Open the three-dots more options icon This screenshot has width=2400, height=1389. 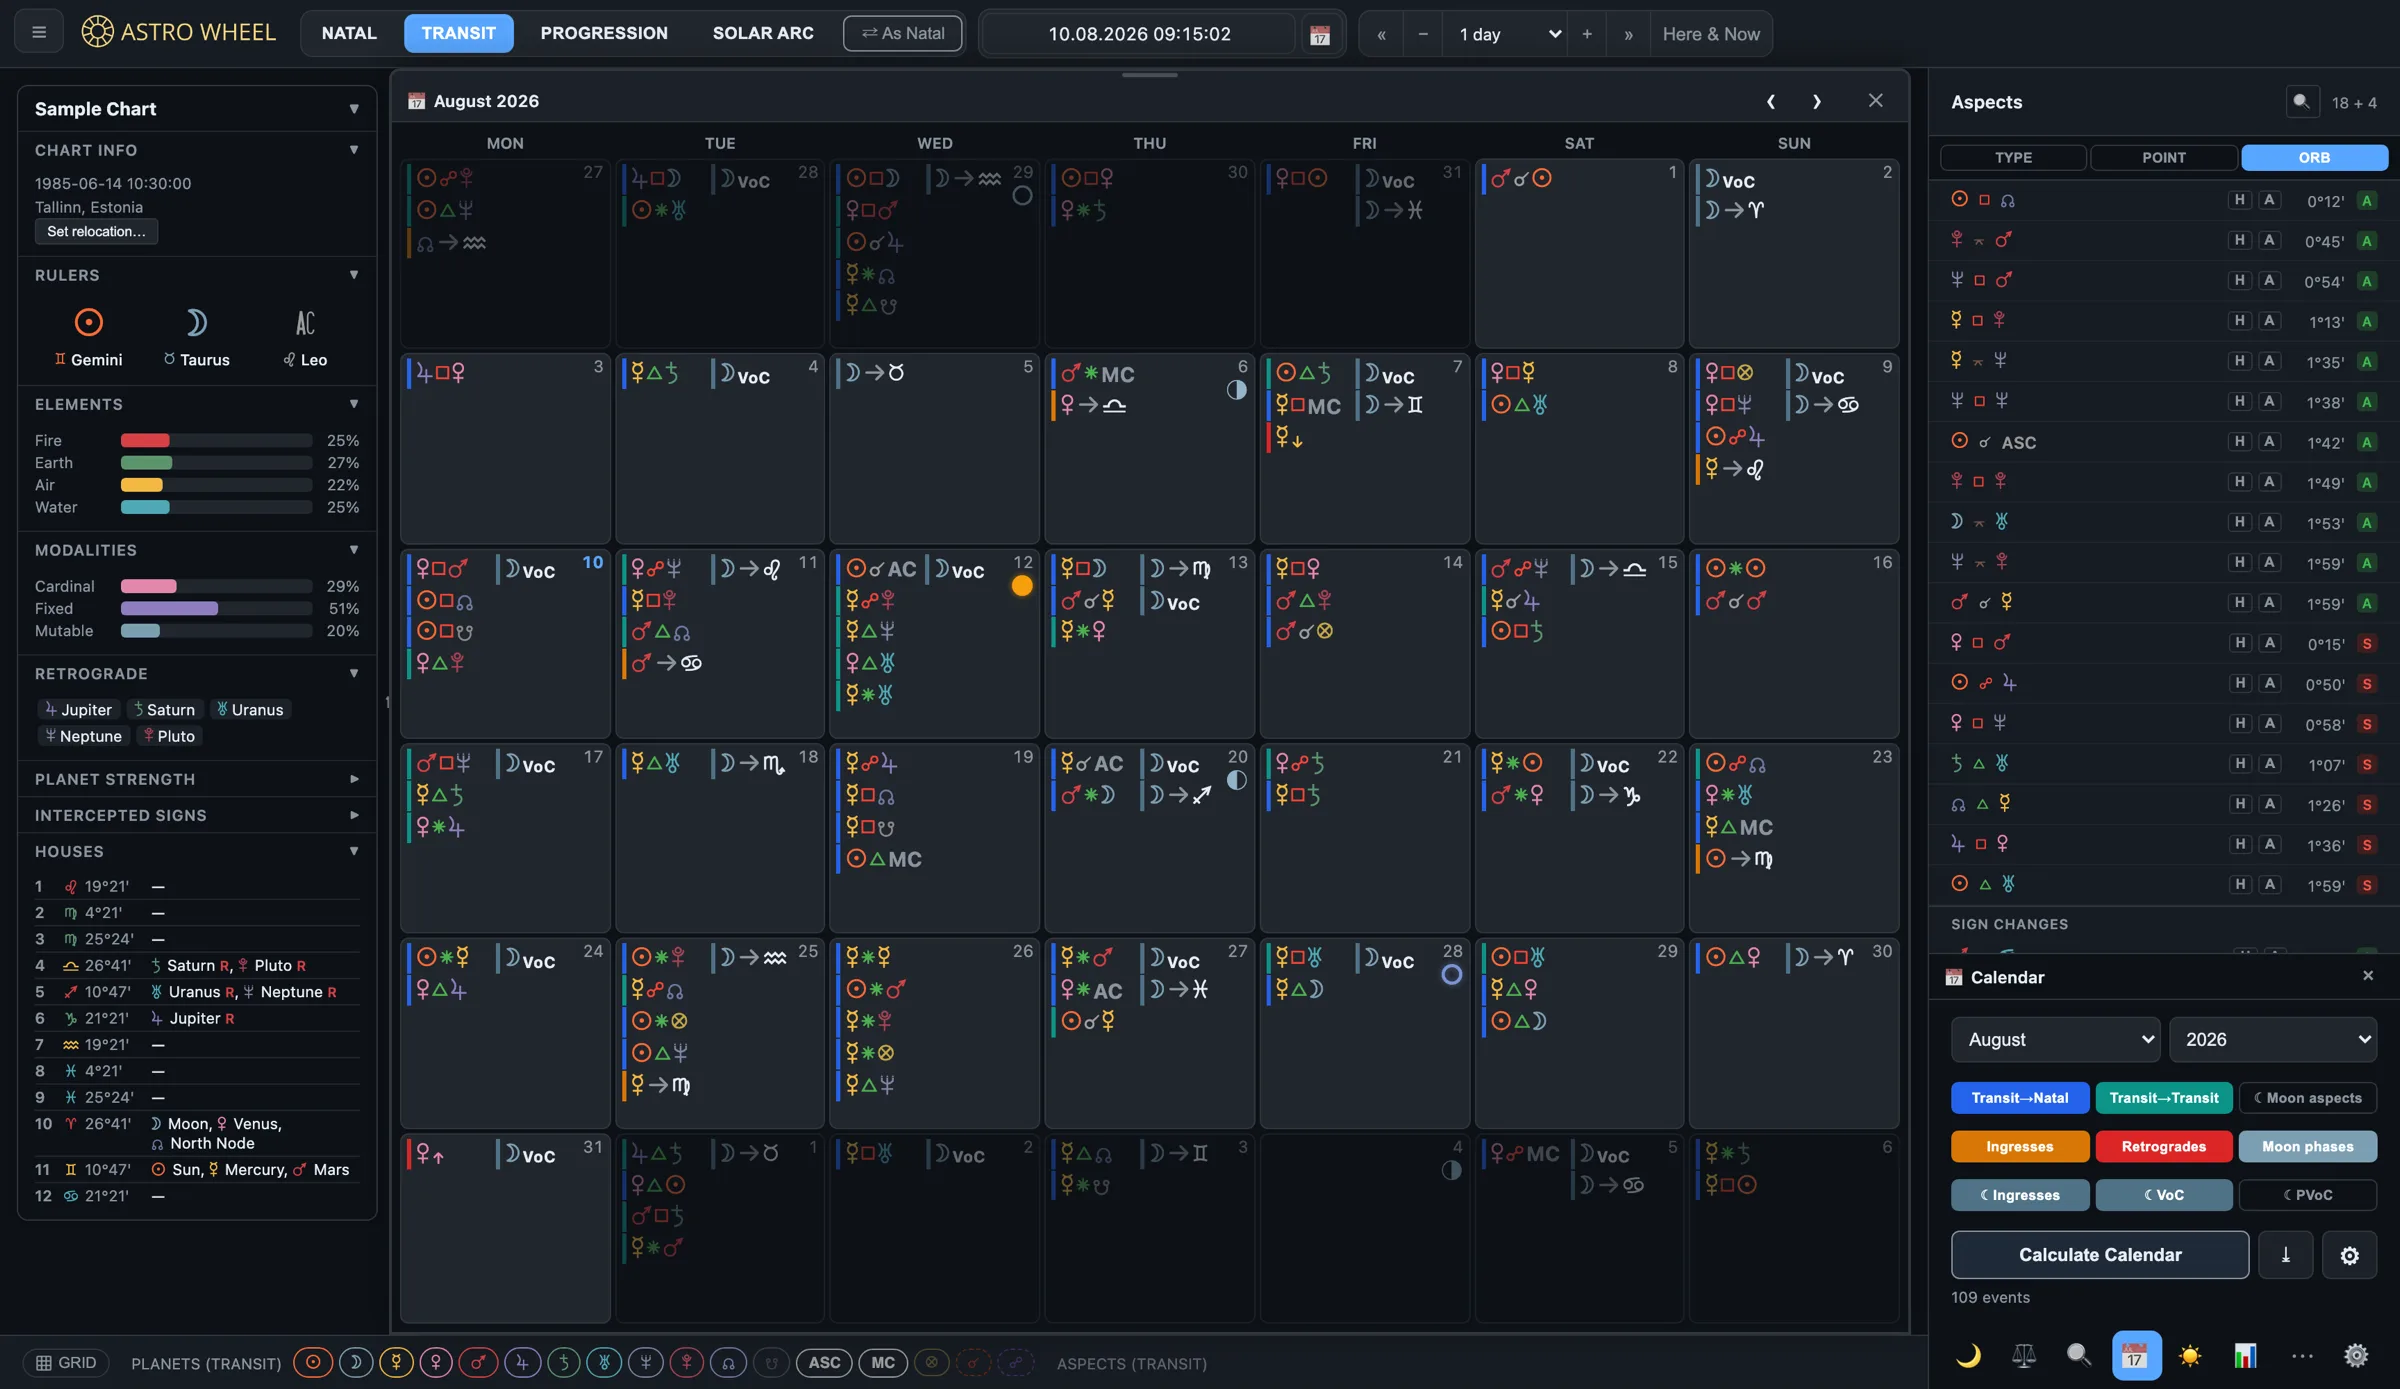pyautogui.click(x=2301, y=1355)
